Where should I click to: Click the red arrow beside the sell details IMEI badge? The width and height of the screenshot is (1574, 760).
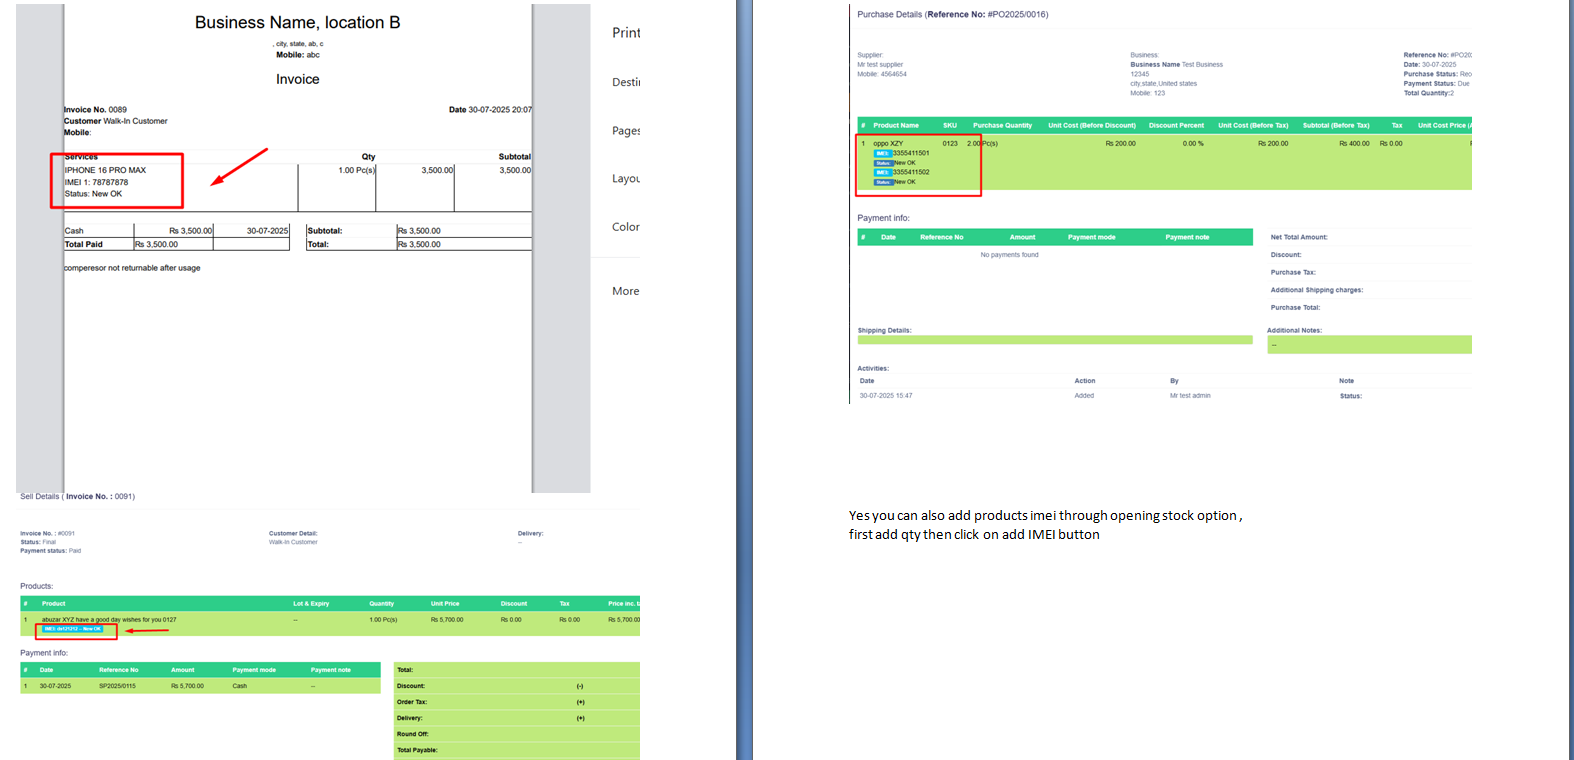click(146, 631)
